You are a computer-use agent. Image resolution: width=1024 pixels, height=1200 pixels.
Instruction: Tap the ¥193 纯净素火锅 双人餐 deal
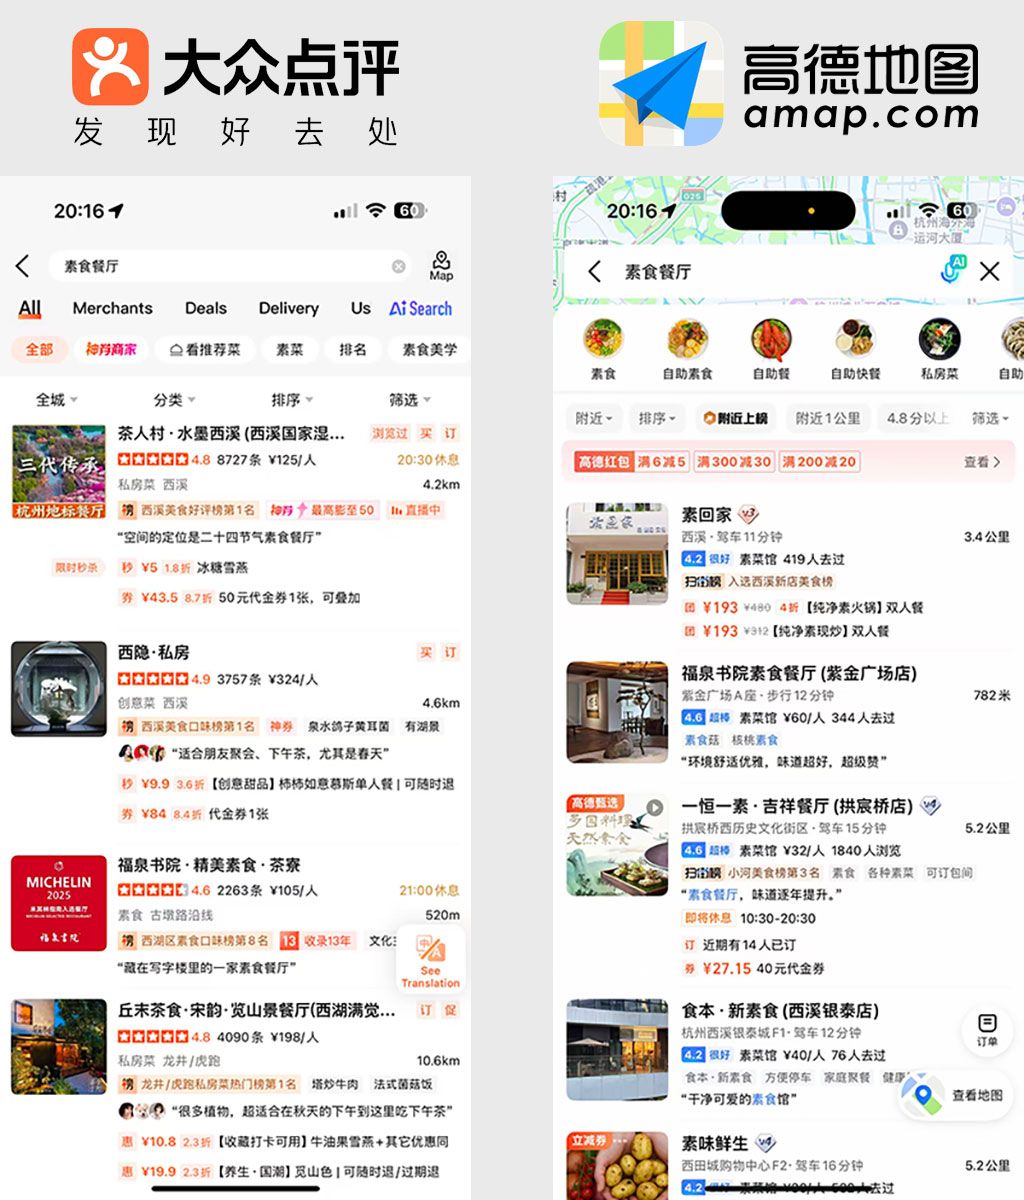pyautogui.click(x=803, y=607)
